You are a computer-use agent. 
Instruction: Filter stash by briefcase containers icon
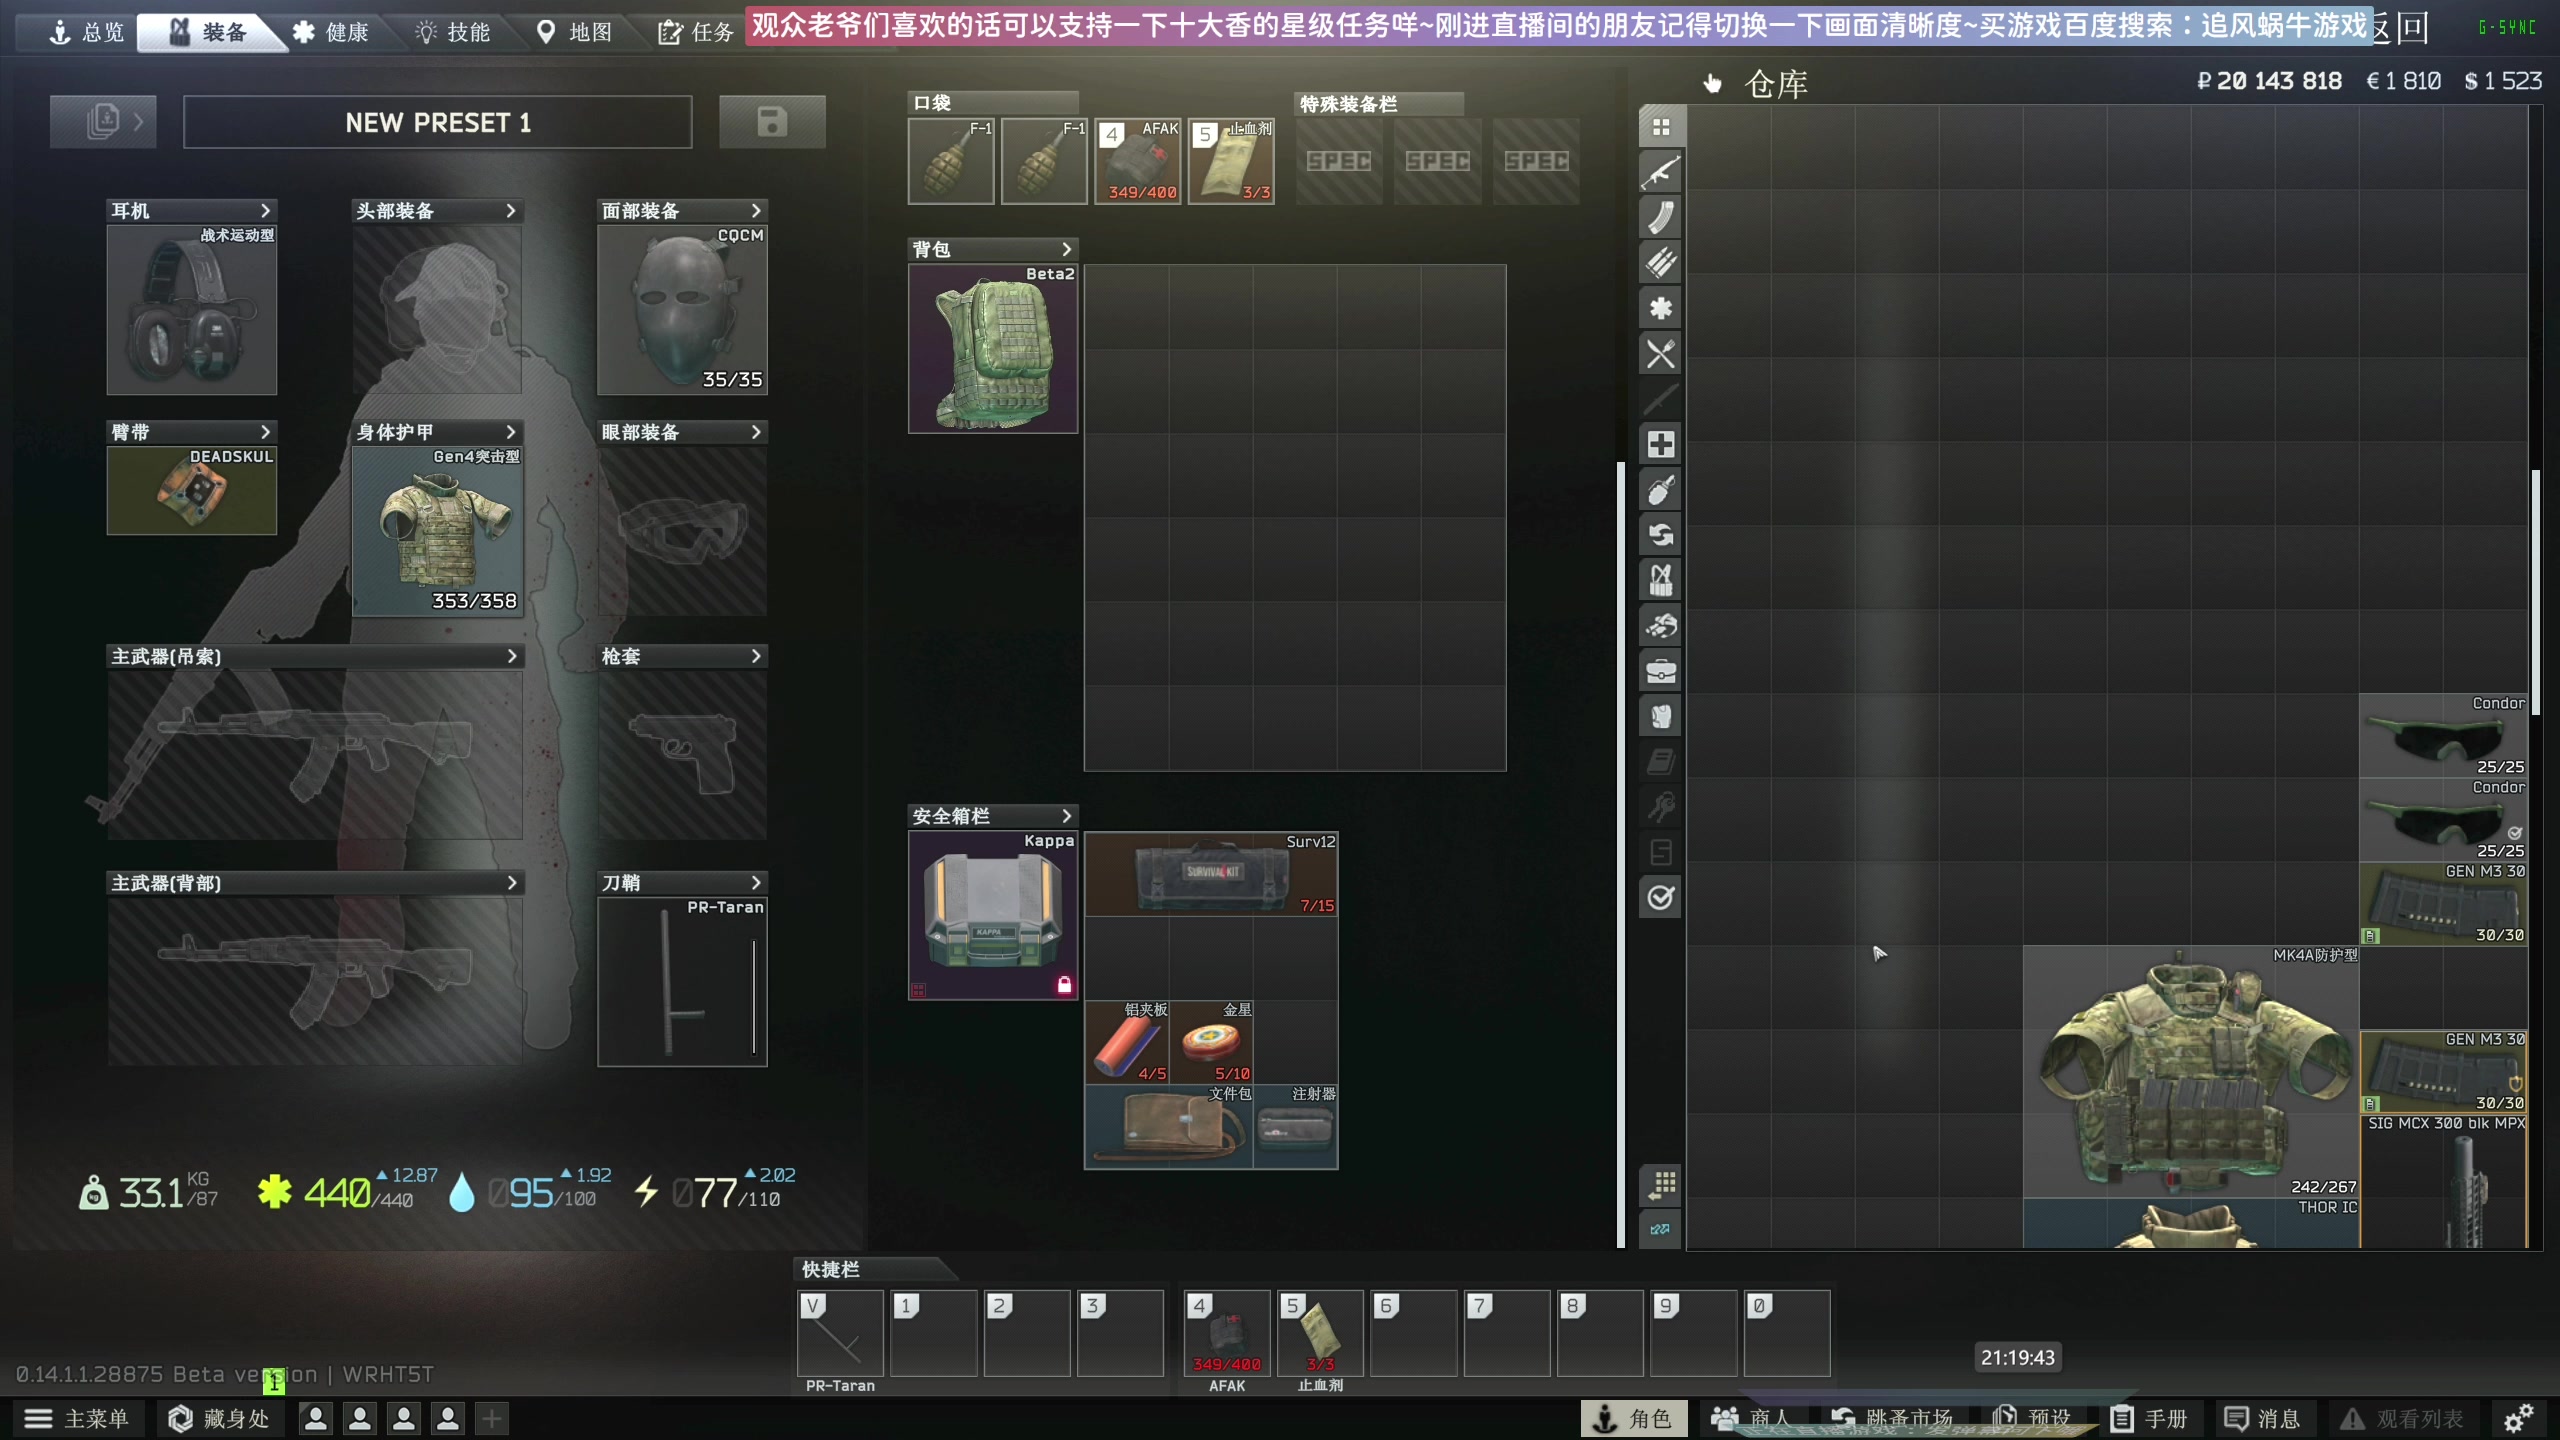point(1661,671)
